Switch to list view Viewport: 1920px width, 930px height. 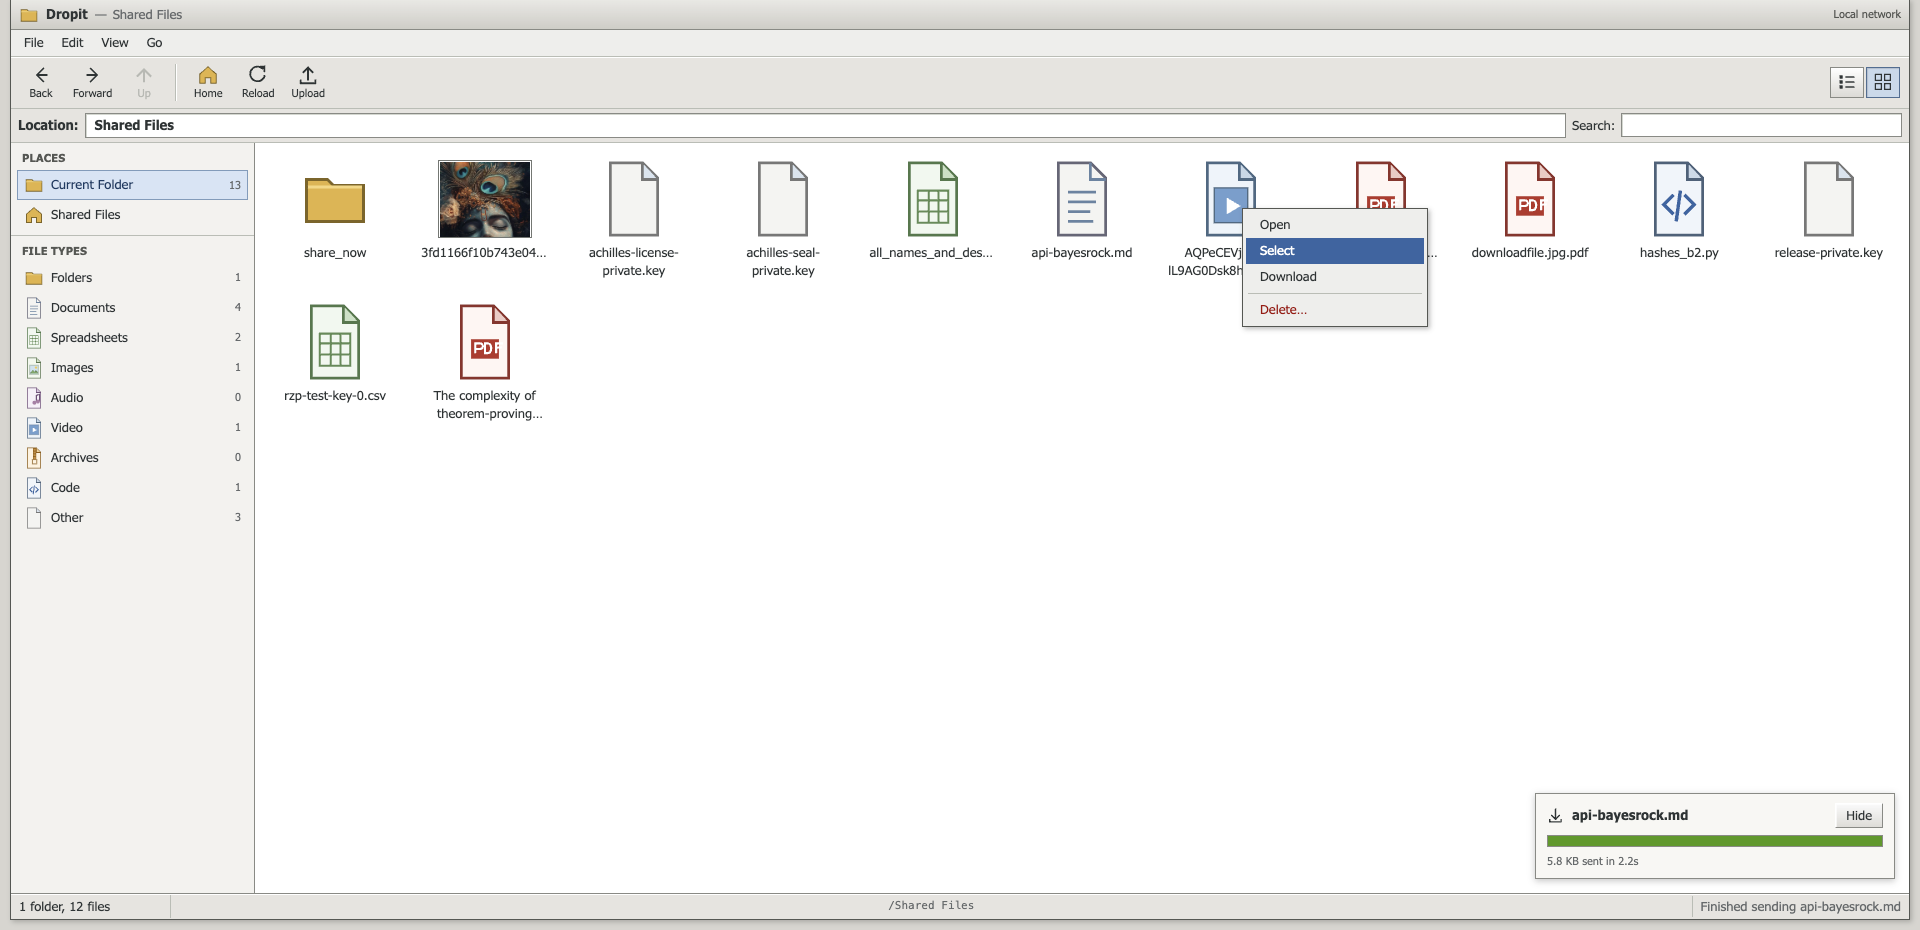[1847, 82]
